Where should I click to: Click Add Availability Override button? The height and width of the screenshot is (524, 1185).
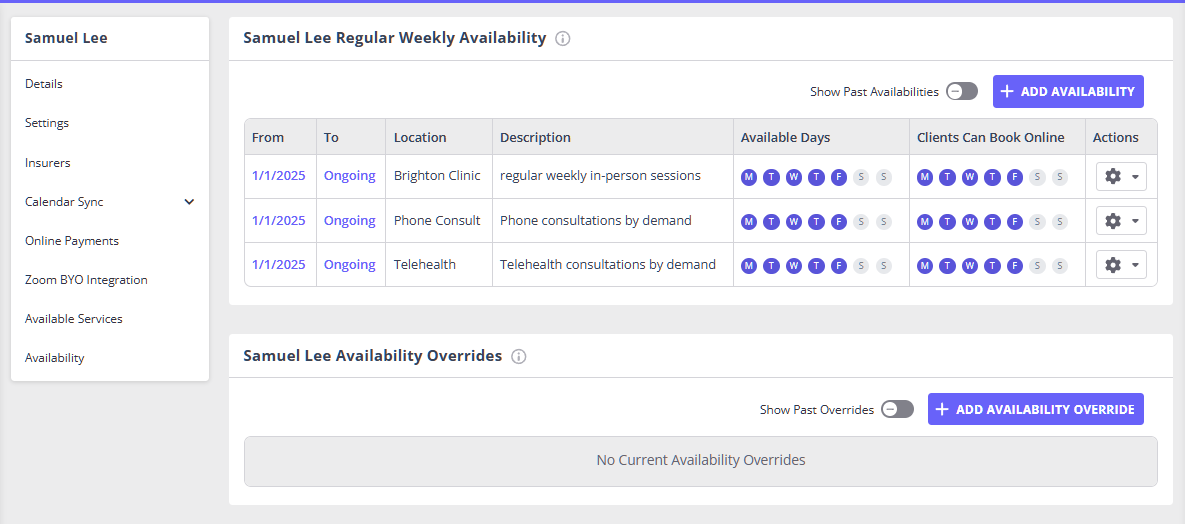point(1035,409)
